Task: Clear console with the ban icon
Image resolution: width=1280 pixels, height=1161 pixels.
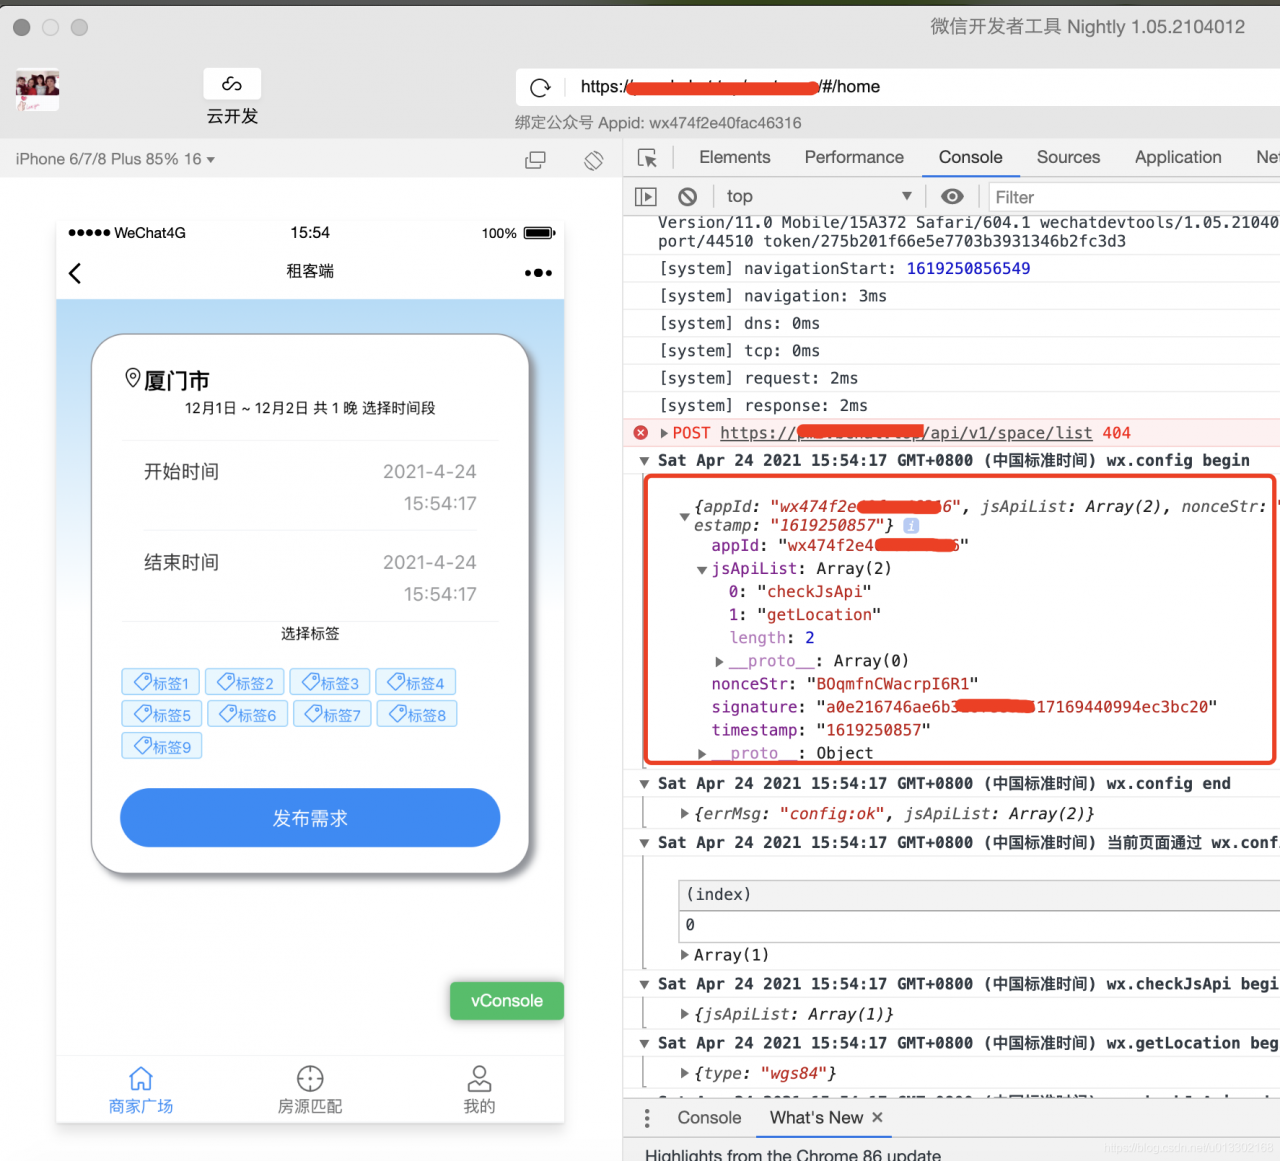Action: point(687,197)
